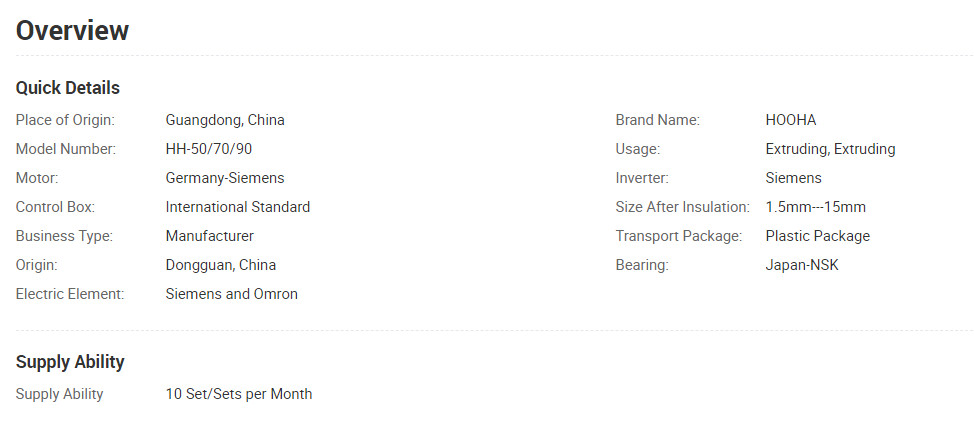The image size is (974, 421).
Task: Click the Overview heading
Action: pyautogui.click(x=72, y=30)
